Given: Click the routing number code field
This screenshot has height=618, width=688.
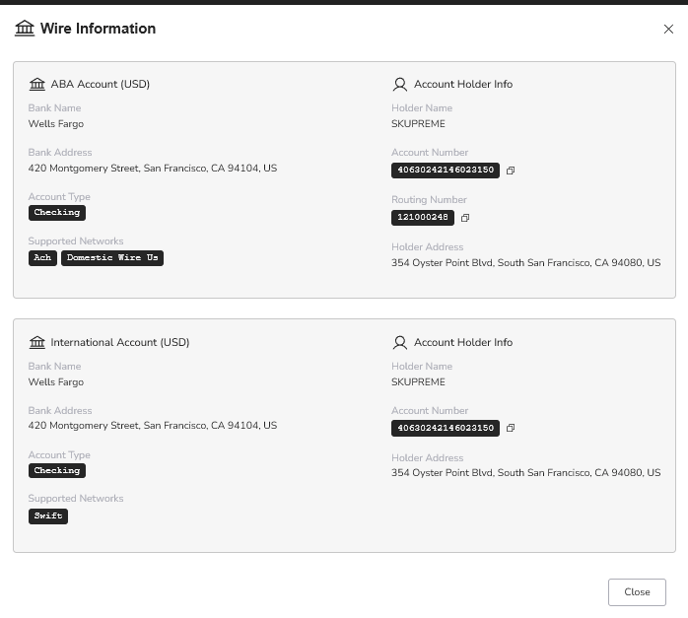Looking at the screenshot, I should click(x=423, y=218).
